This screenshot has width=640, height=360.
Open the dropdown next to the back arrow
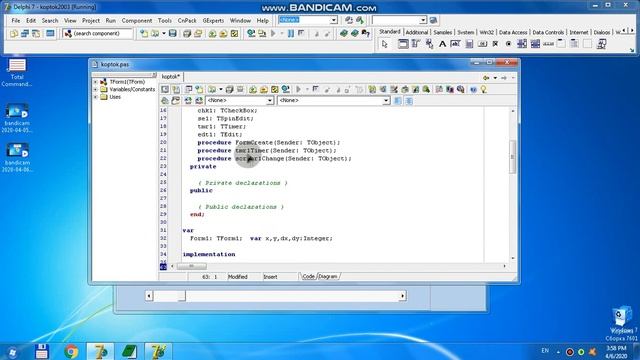coord(495,78)
